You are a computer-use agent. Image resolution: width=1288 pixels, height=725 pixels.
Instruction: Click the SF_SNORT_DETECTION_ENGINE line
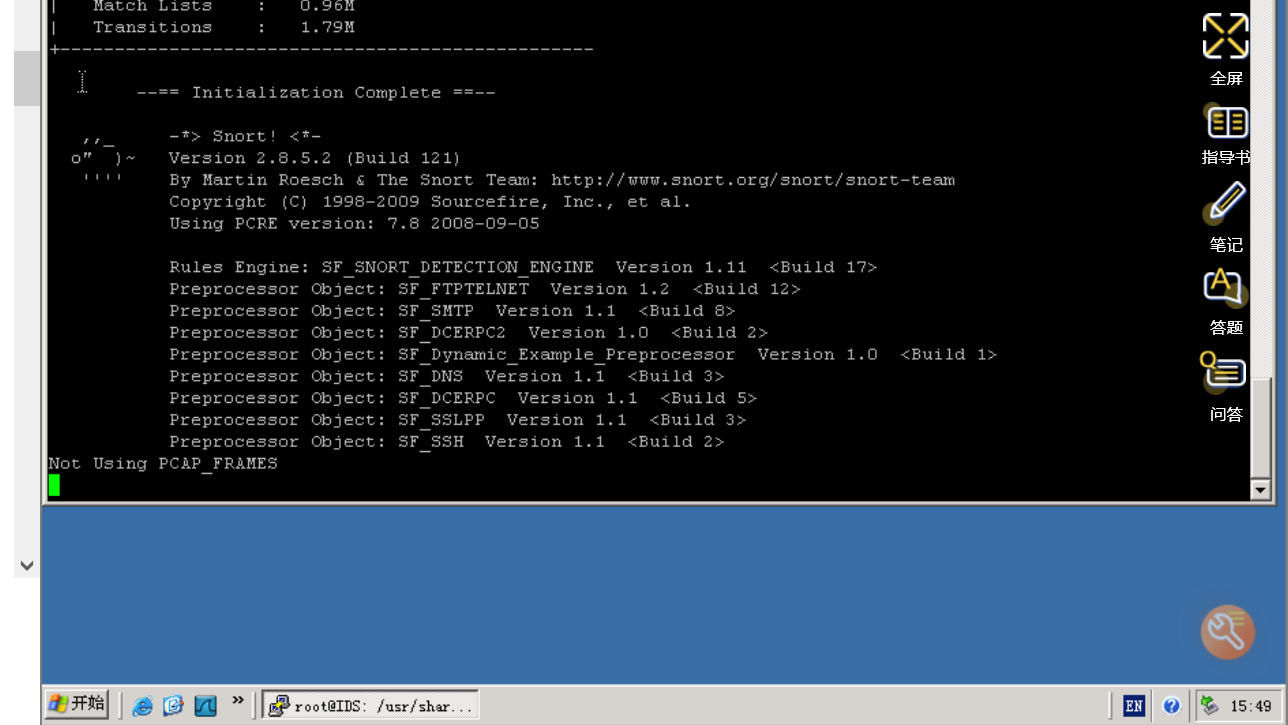coord(523,267)
